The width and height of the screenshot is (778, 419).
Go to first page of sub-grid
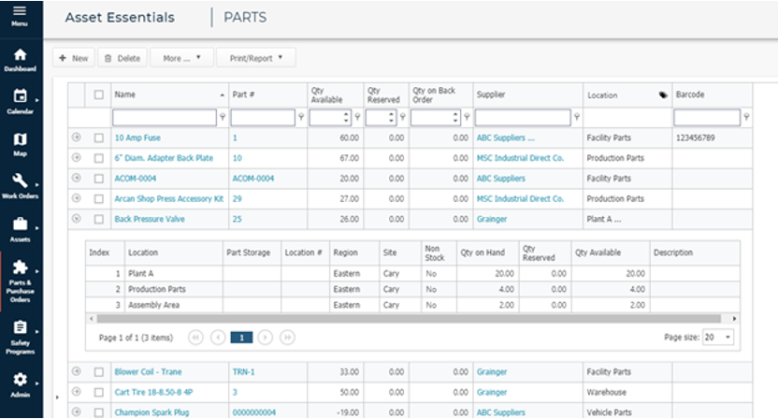coord(195,338)
